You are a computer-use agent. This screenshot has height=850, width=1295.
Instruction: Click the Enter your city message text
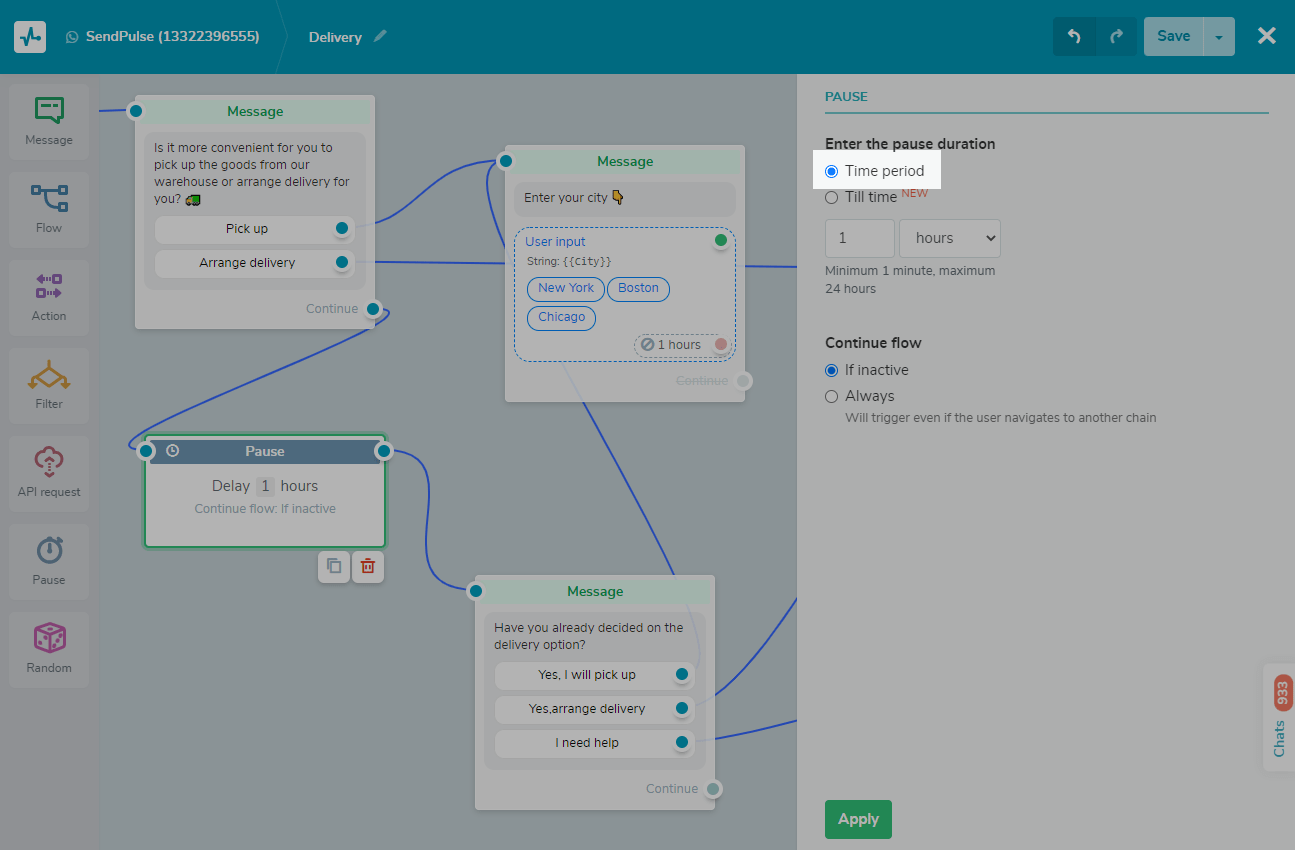pos(574,198)
